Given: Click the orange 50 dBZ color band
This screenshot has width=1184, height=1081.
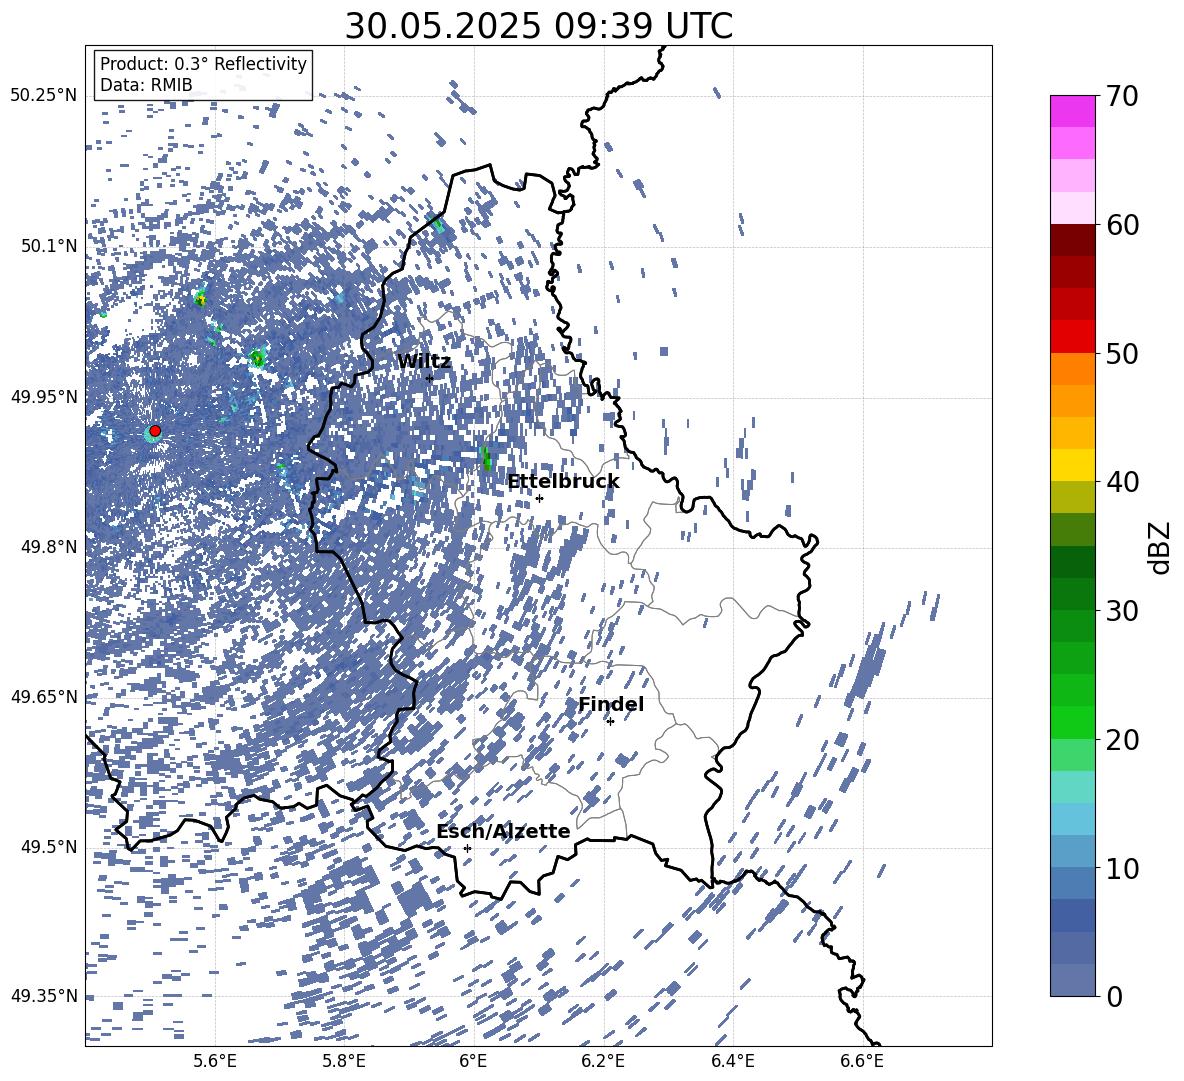Looking at the screenshot, I should coord(1073,369).
